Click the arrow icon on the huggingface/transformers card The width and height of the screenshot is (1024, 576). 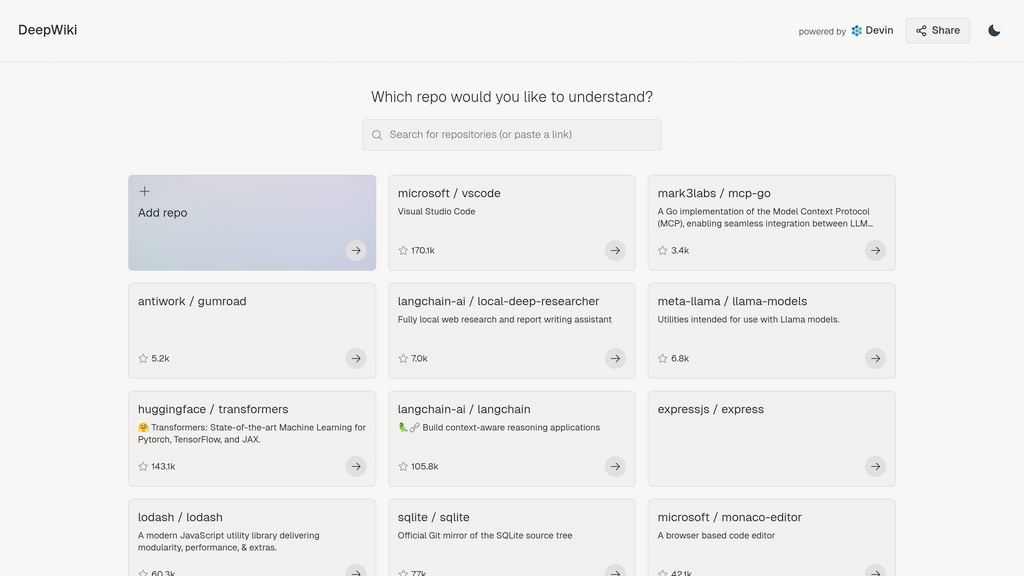(x=356, y=466)
